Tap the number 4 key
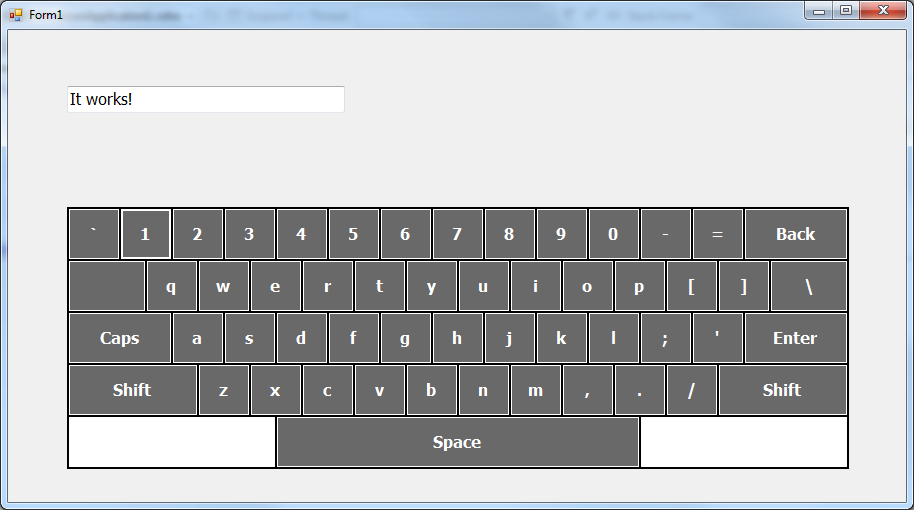Viewport: 914px width, 510px height. pos(301,234)
